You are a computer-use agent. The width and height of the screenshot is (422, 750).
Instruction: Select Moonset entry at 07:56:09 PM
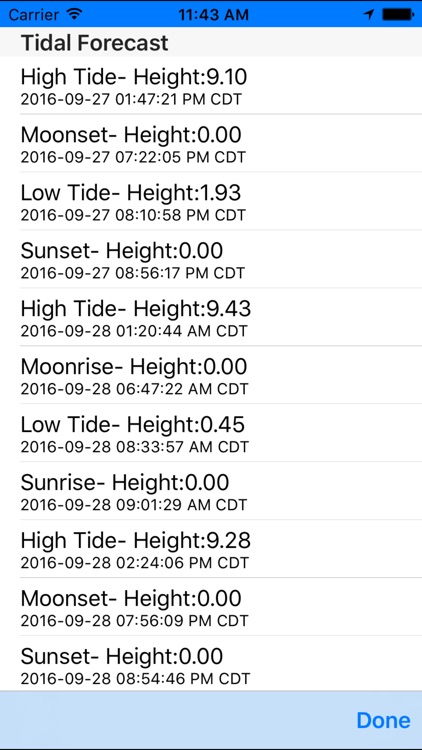point(211,607)
